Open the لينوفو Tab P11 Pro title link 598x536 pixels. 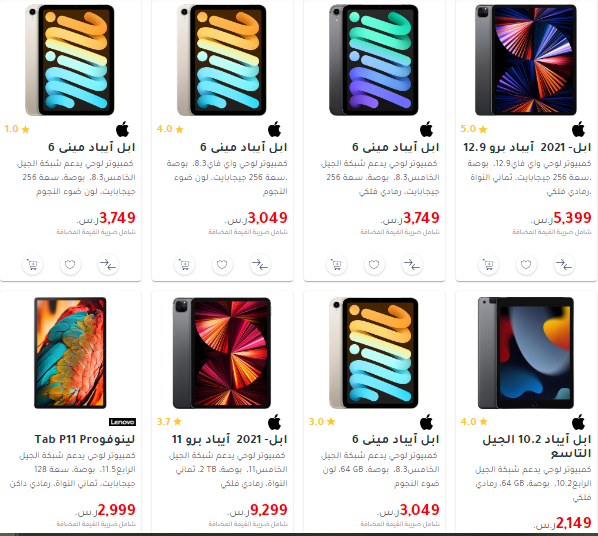pyautogui.click(x=85, y=439)
